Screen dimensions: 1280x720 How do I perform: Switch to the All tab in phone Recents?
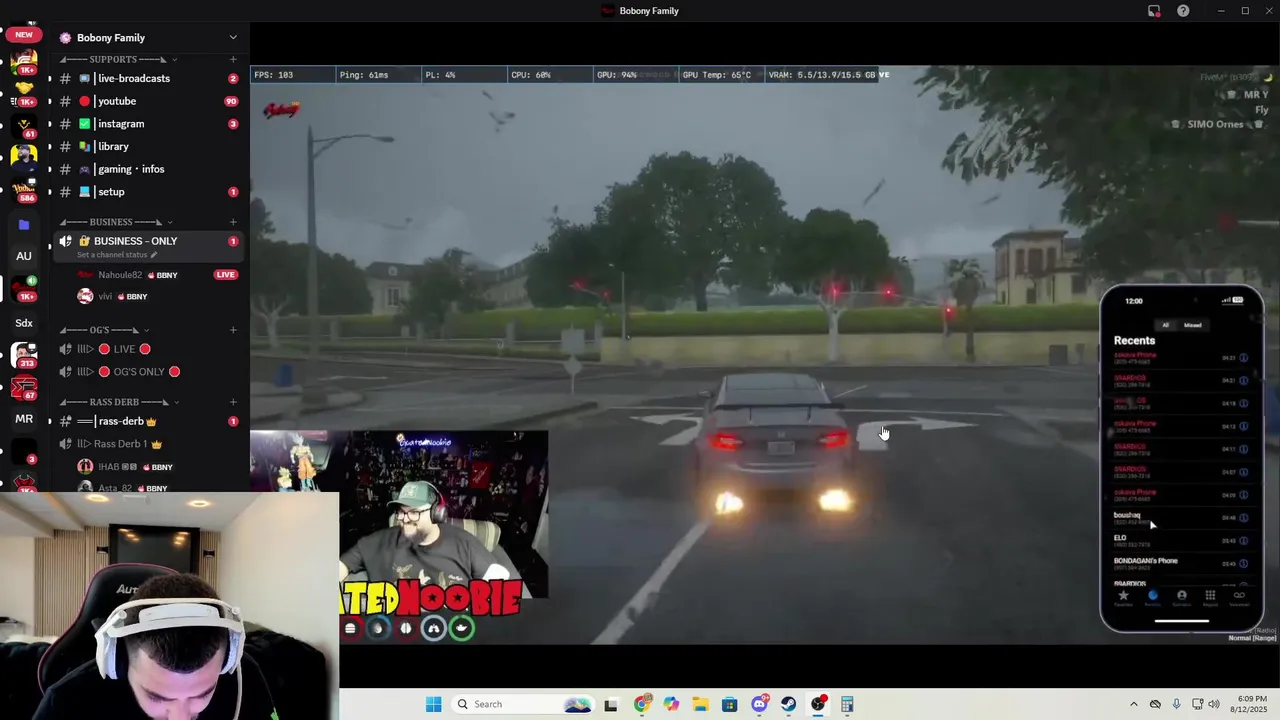pyautogui.click(x=1165, y=325)
